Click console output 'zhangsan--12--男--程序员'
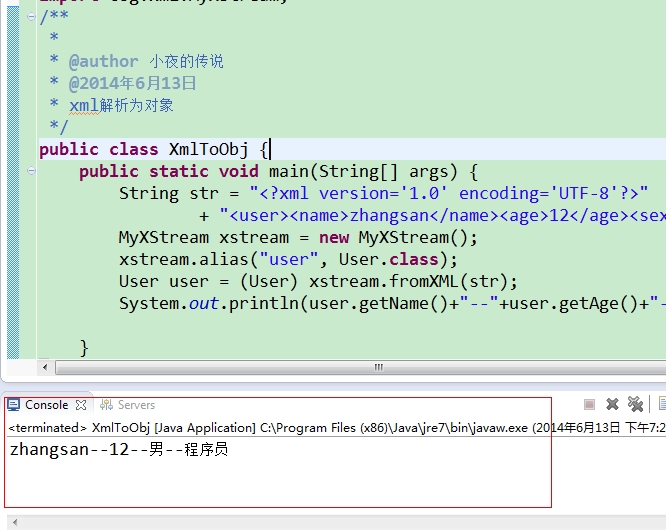Screen dimensions: 666x530 pyautogui.click(x=119, y=449)
